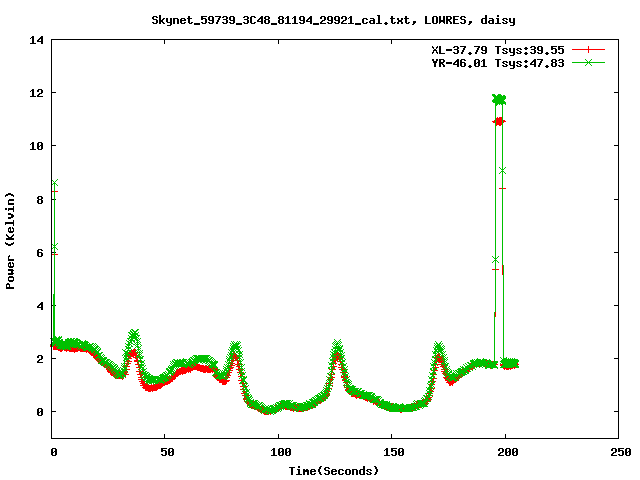Click the Power (Kelvin) axis label
Screen dimensions: 640x480
pyautogui.click(x=10, y=241)
